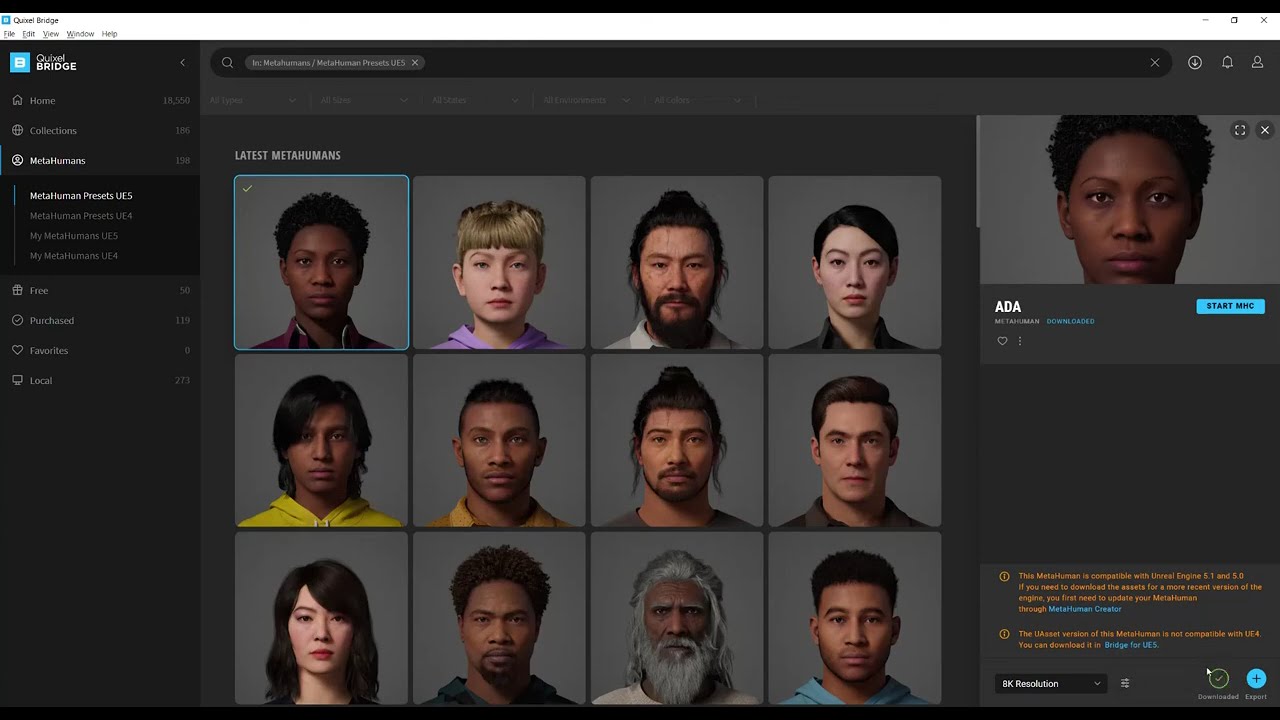
Task: Click the START MHC button
Action: pos(1230,306)
